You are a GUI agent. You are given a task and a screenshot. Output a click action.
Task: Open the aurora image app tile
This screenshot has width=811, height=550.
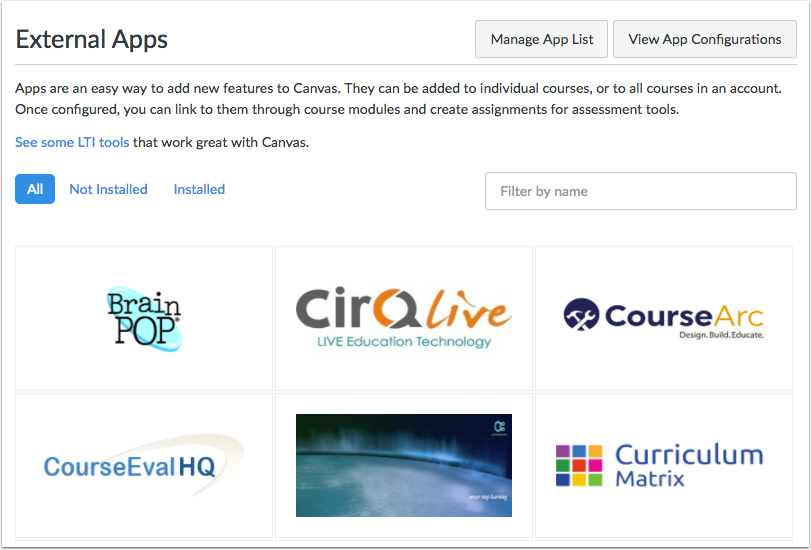404,465
